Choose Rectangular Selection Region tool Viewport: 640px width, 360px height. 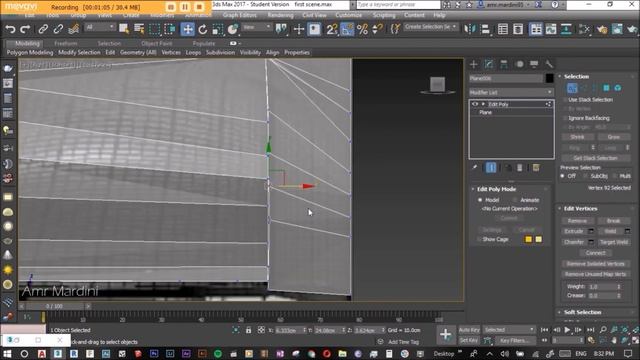tap(155, 29)
